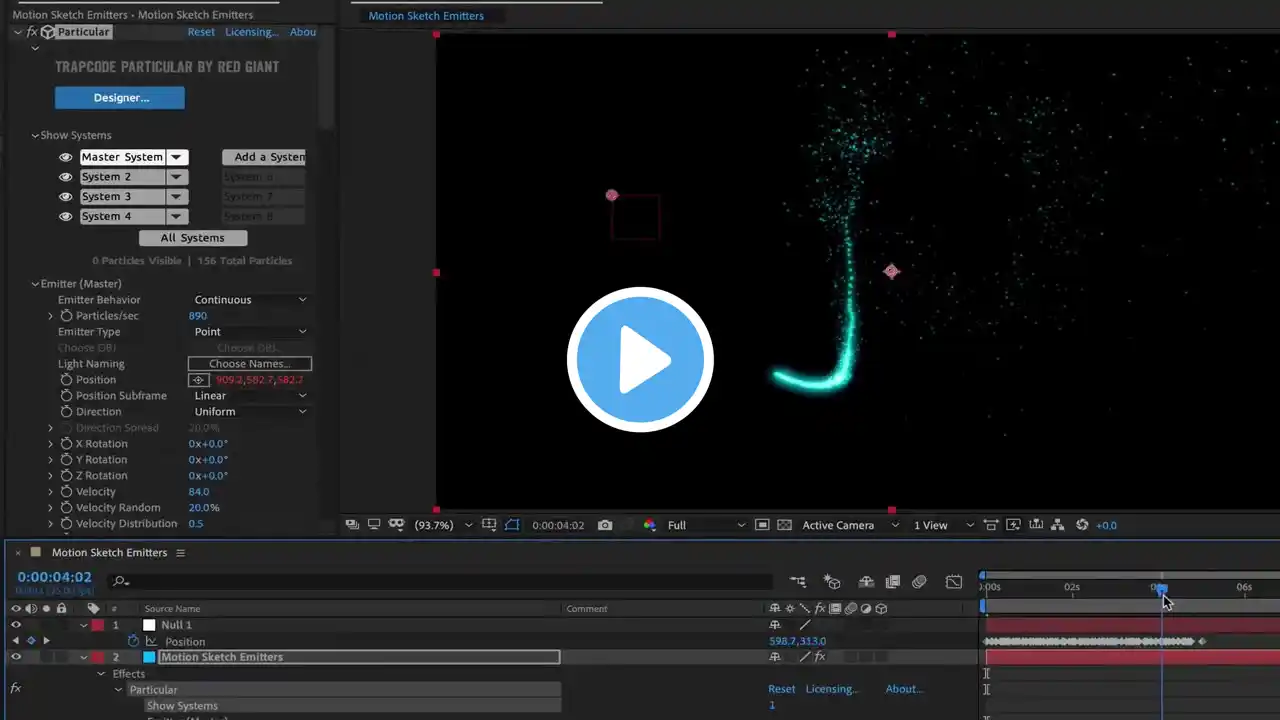Hide the Motion Sketch Emitters layer in timeline

16,657
